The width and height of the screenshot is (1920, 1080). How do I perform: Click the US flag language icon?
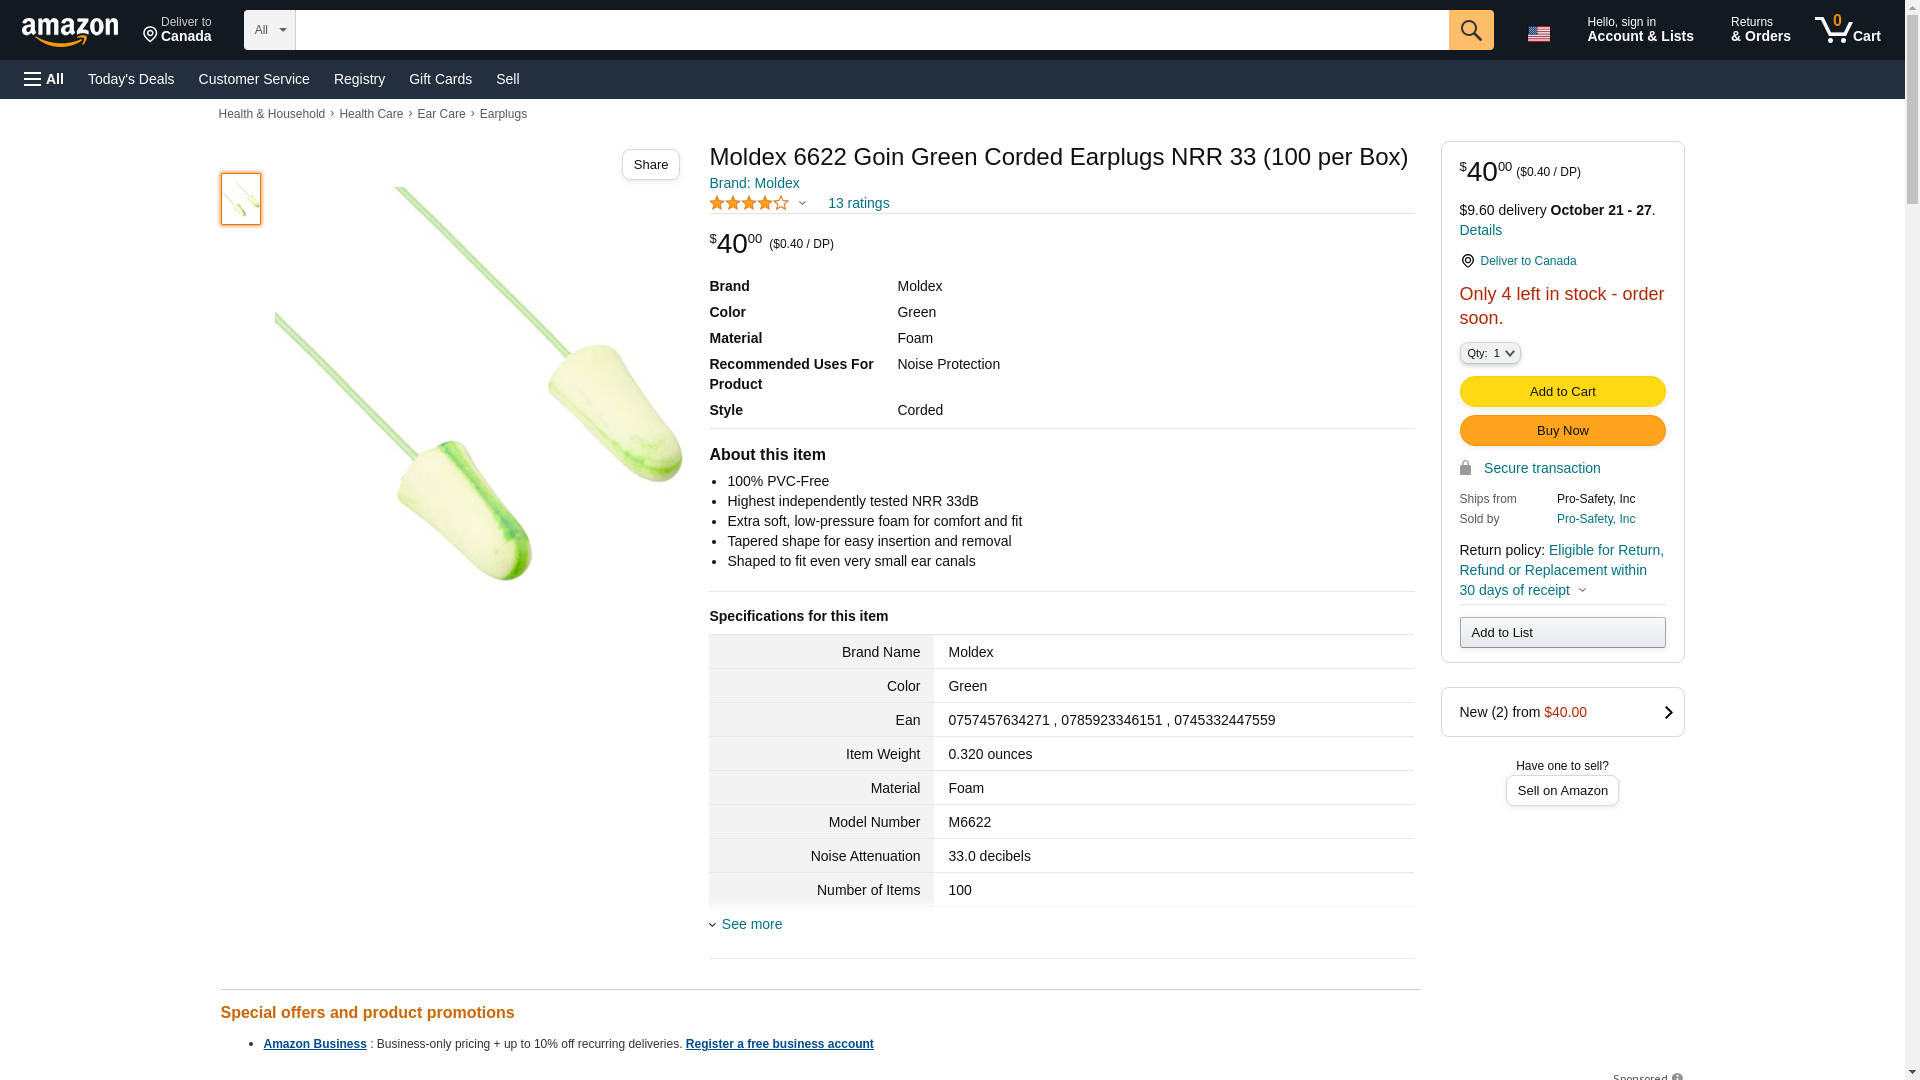pyautogui.click(x=1538, y=34)
